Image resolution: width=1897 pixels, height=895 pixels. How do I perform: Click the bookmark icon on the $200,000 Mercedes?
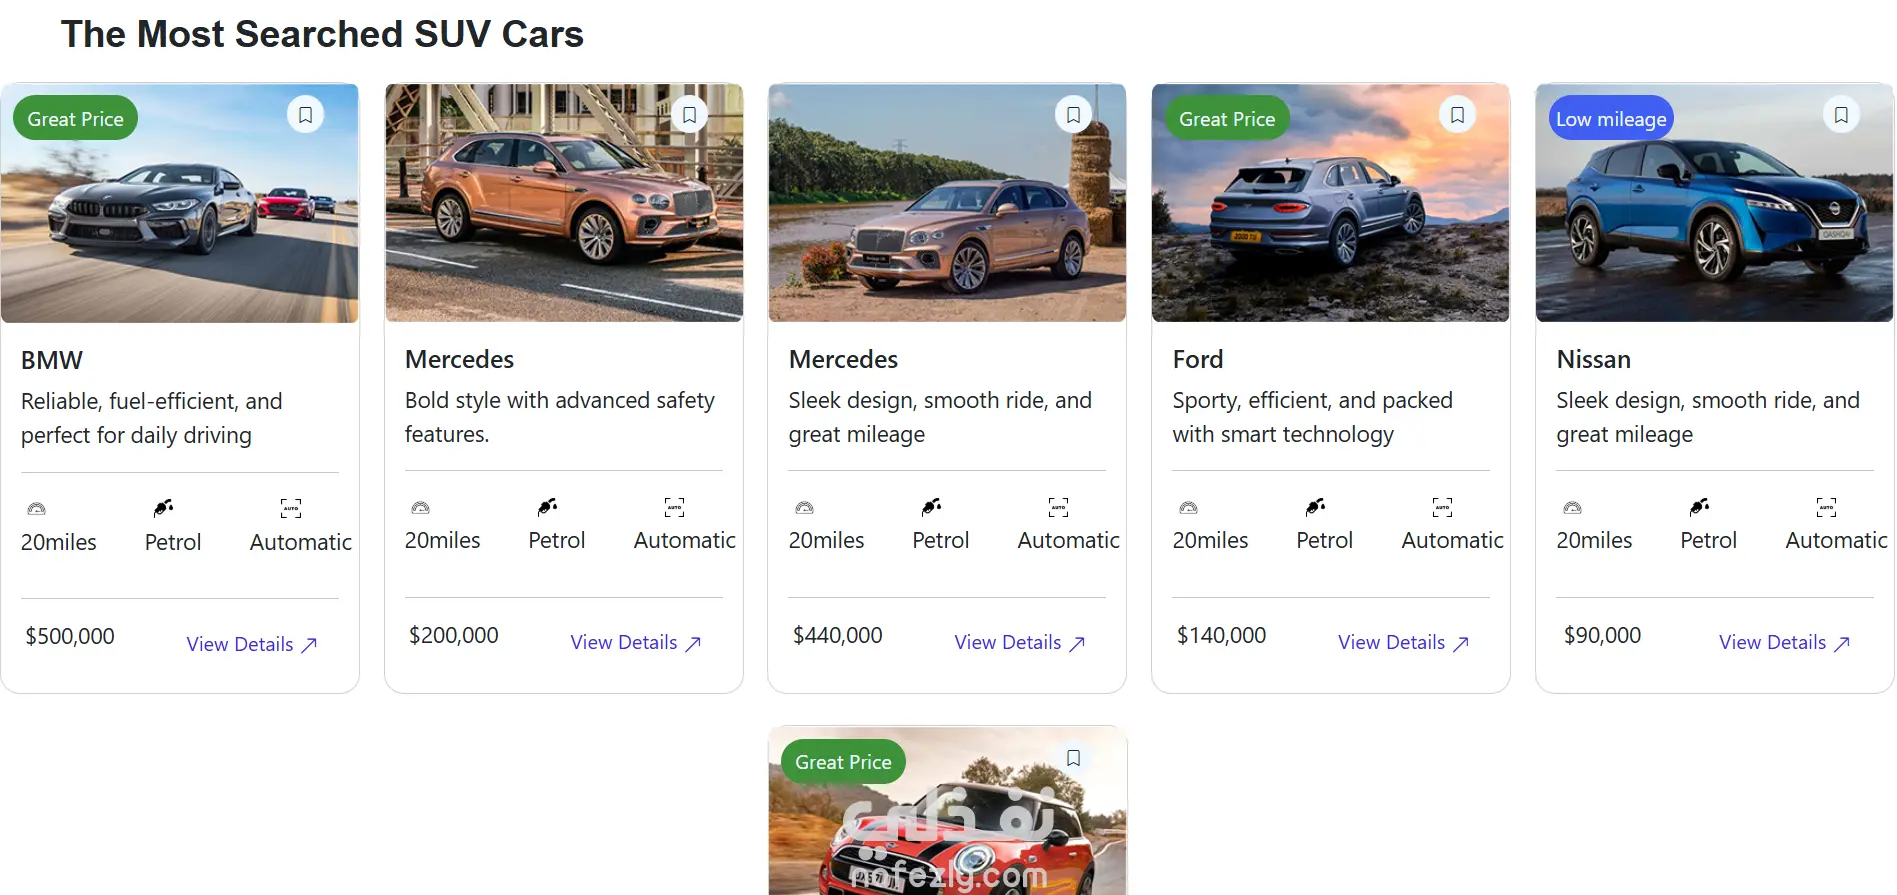tap(690, 115)
